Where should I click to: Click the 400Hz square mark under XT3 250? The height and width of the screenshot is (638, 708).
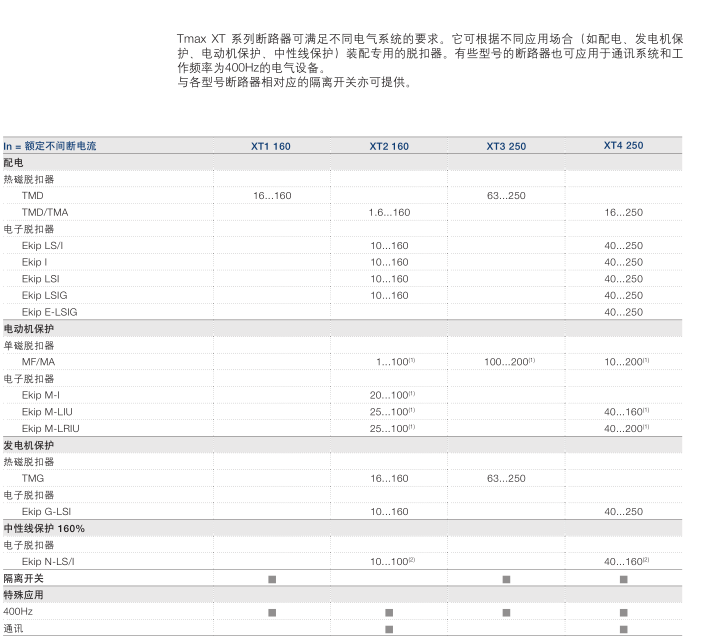(x=506, y=613)
